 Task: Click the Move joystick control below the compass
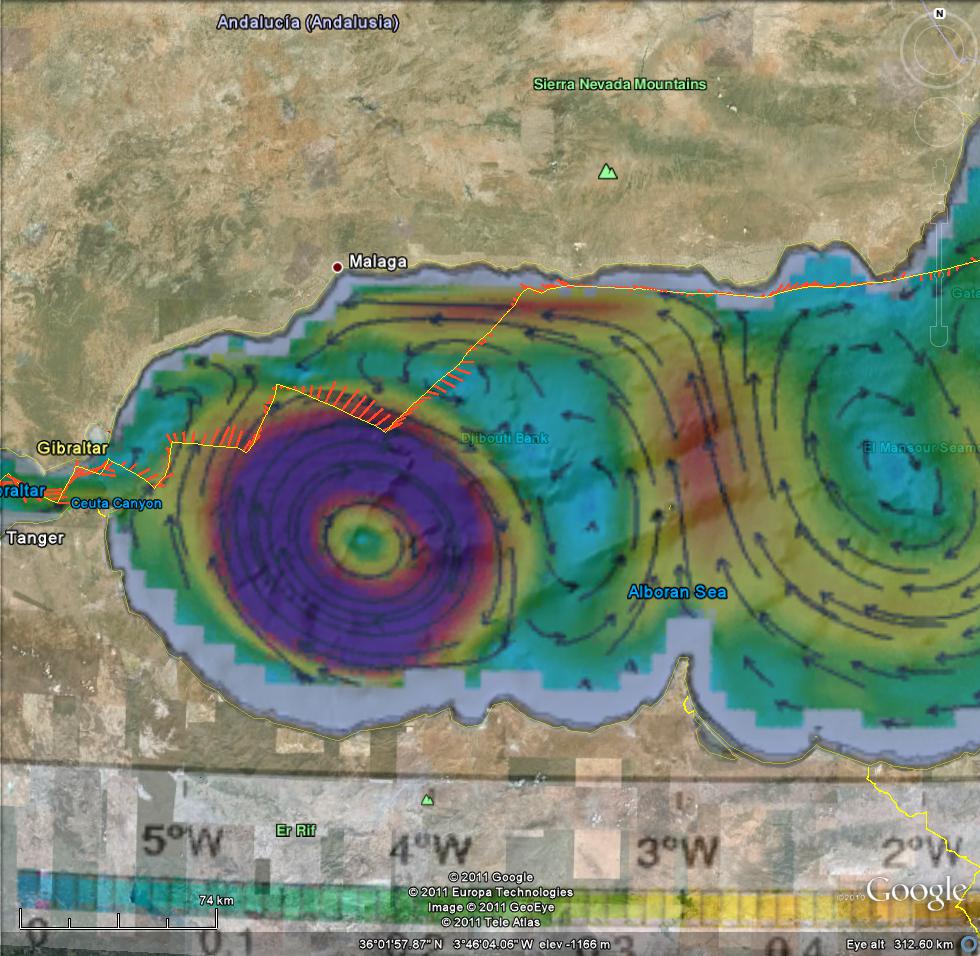pyautogui.click(x=937, y=122)
